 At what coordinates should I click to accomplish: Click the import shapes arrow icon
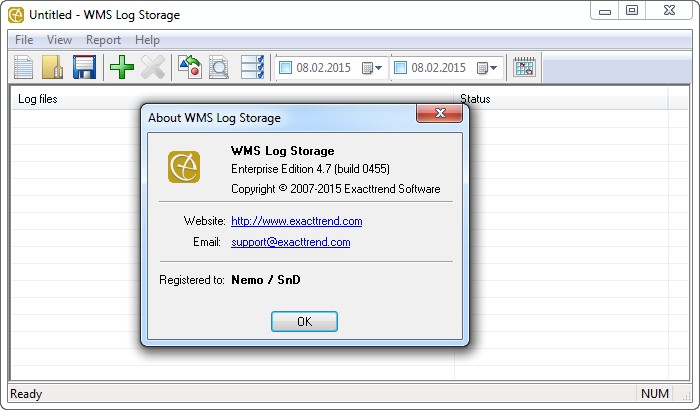click(x=190, y=67)
